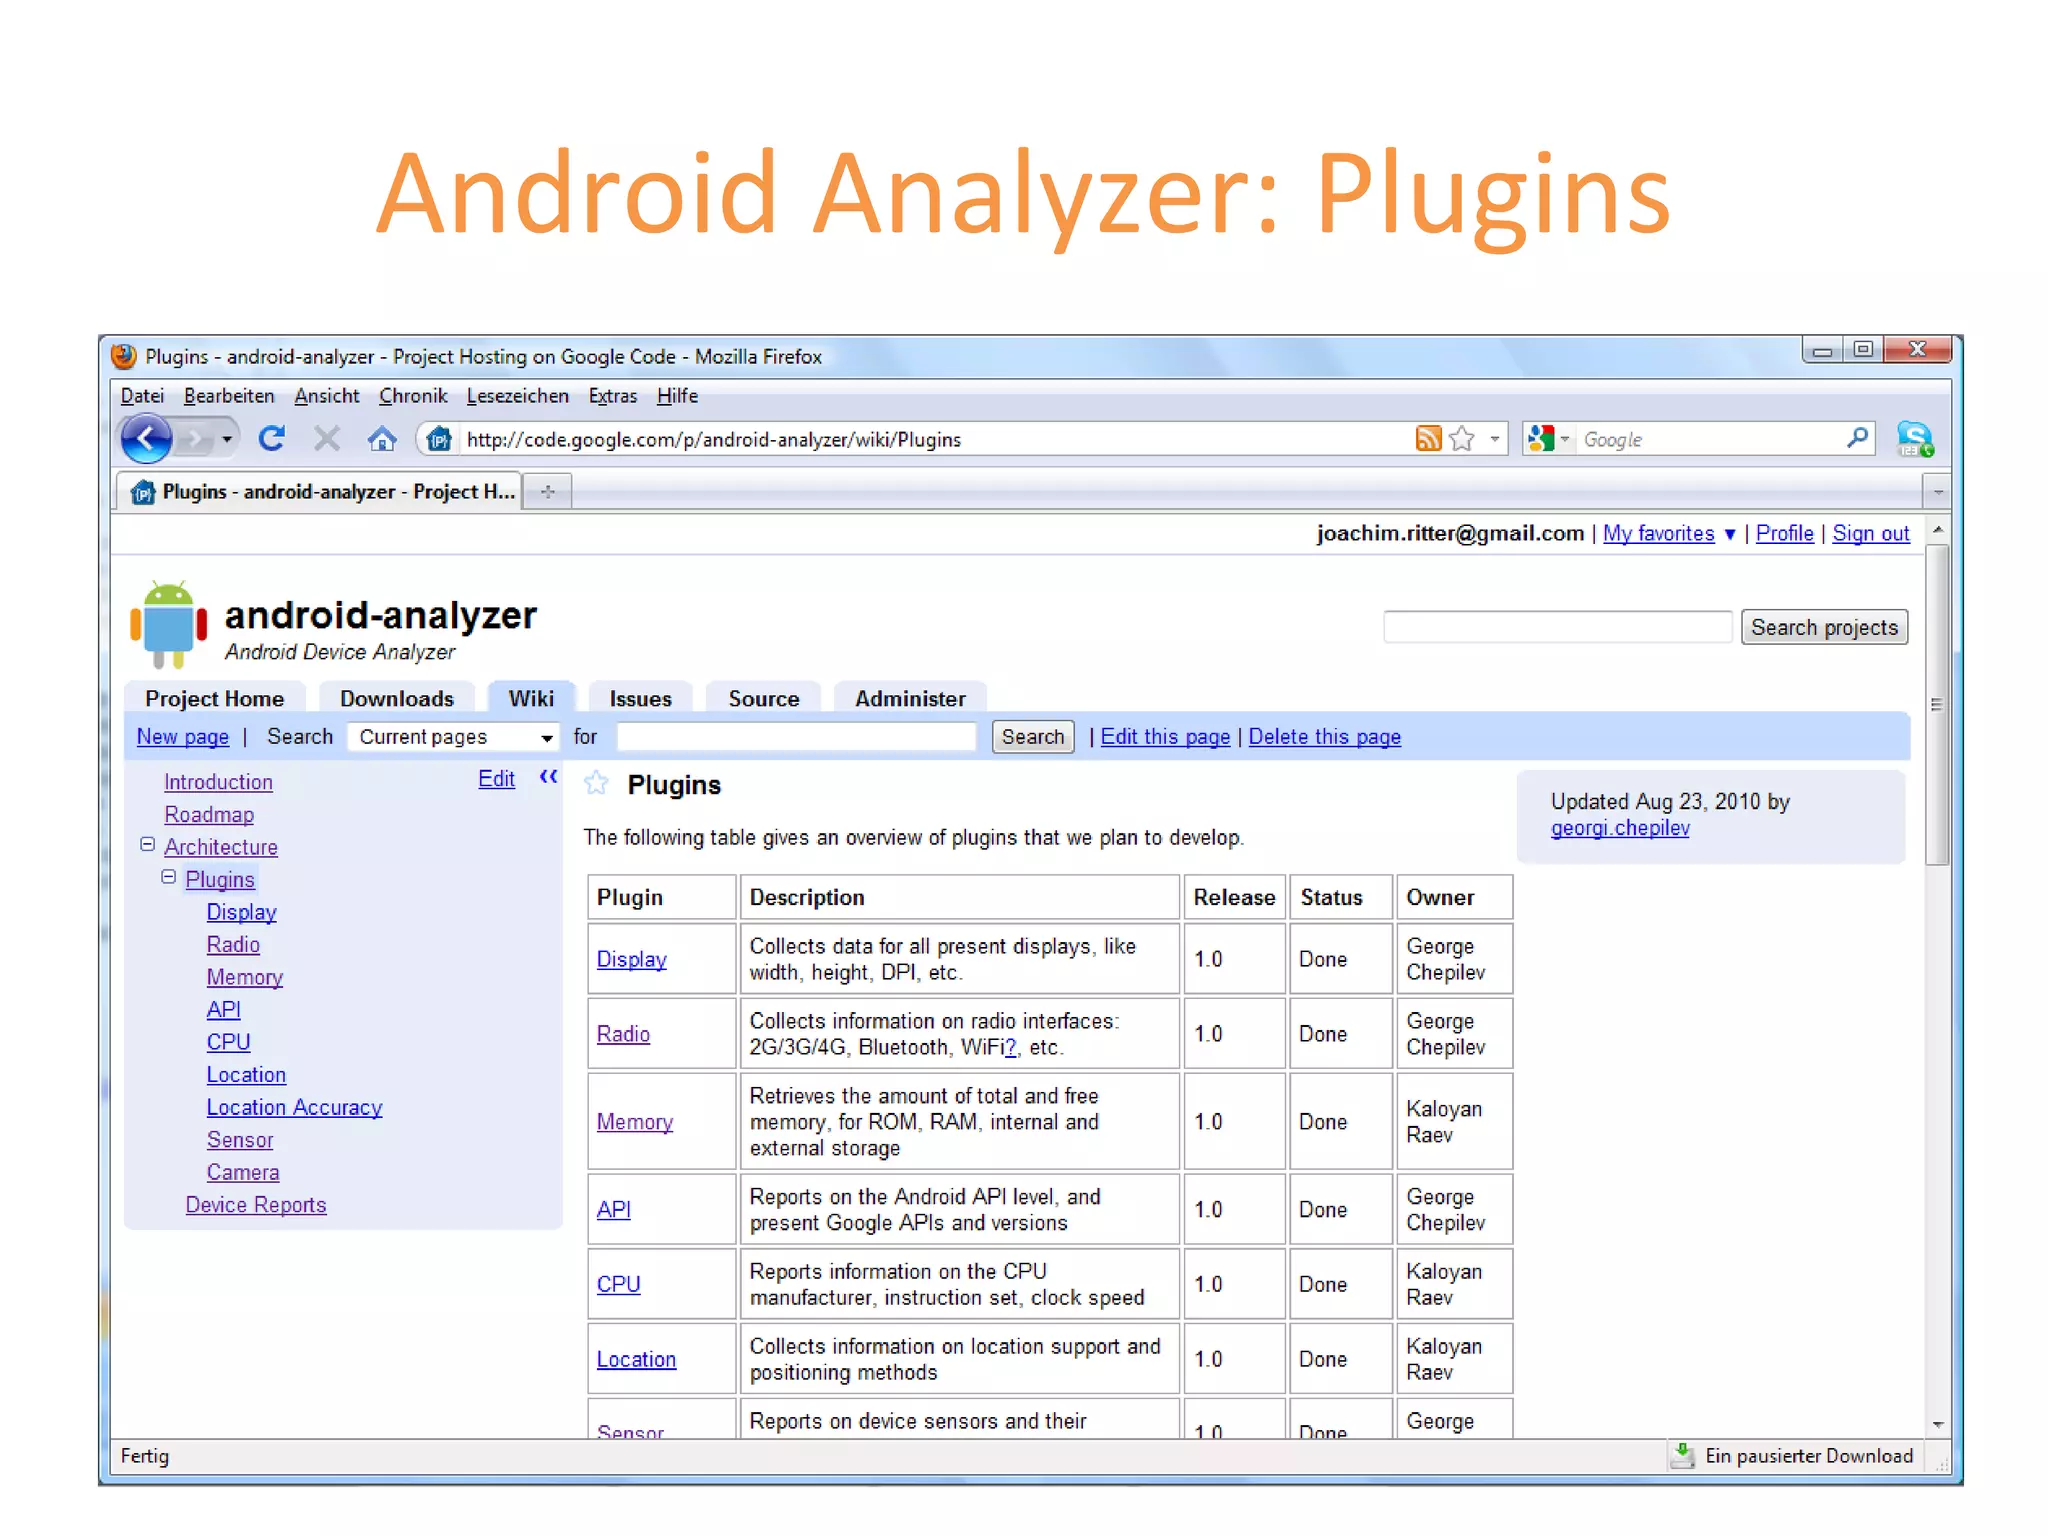Viewport: 2048px width, 1536px height.
Task: Click the Firefox icon in title bar
Action: [x=125, y=356]
